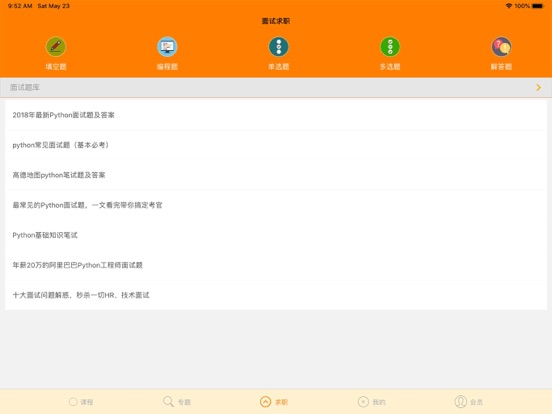Tap the 填空题 label

point(56,67)
